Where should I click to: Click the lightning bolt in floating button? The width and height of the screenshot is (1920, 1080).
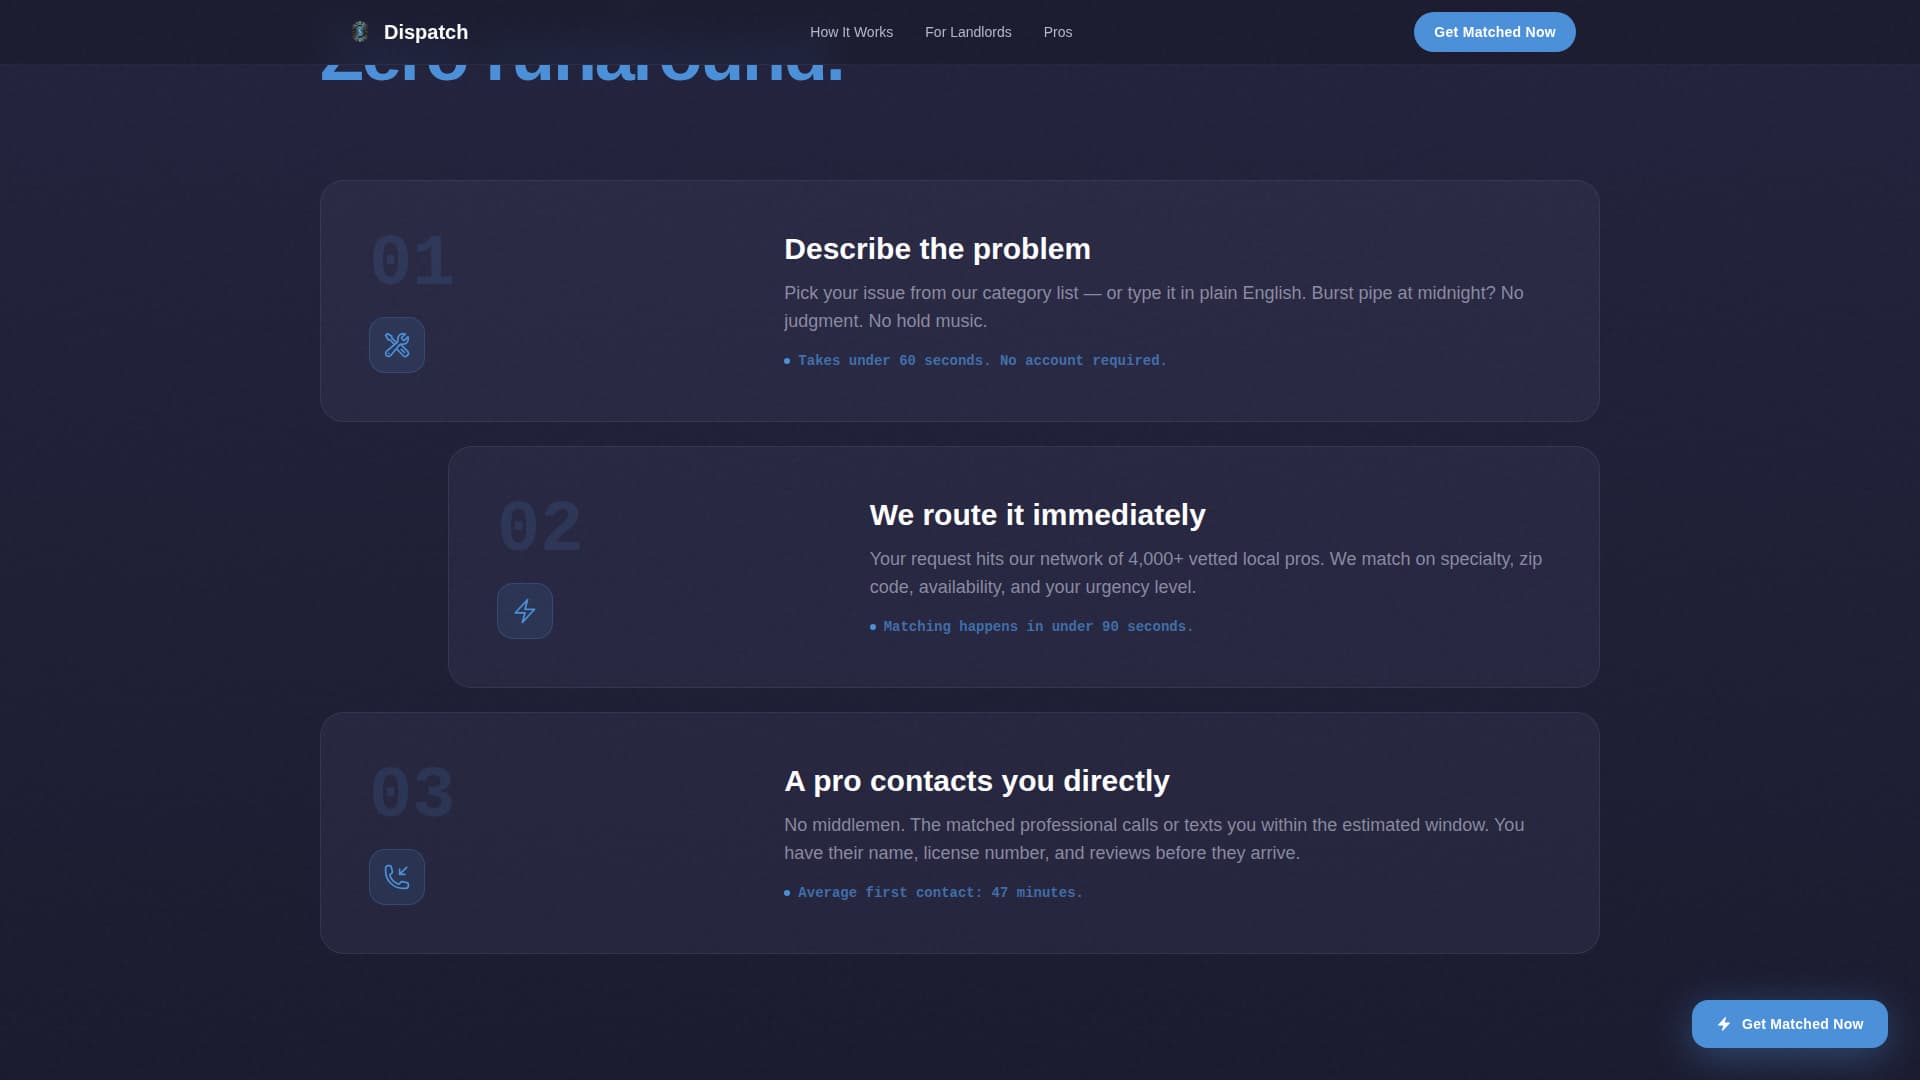click(1724, 1024)
